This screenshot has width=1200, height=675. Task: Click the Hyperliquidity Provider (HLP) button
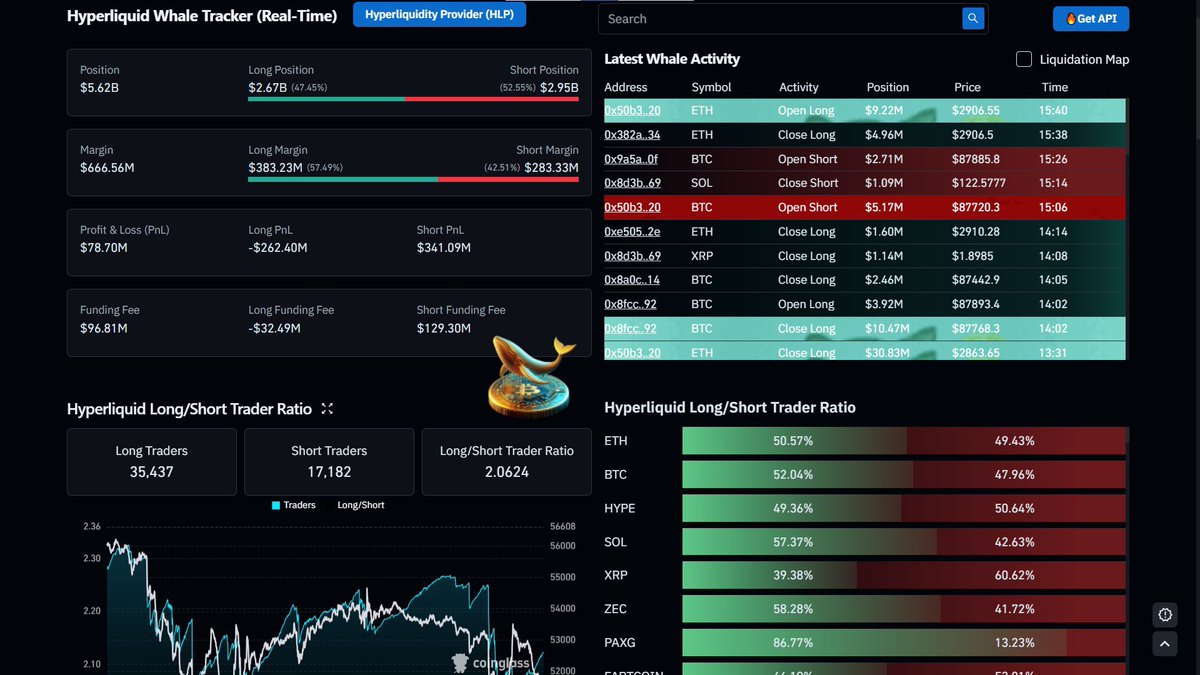(x=439, y=15)
